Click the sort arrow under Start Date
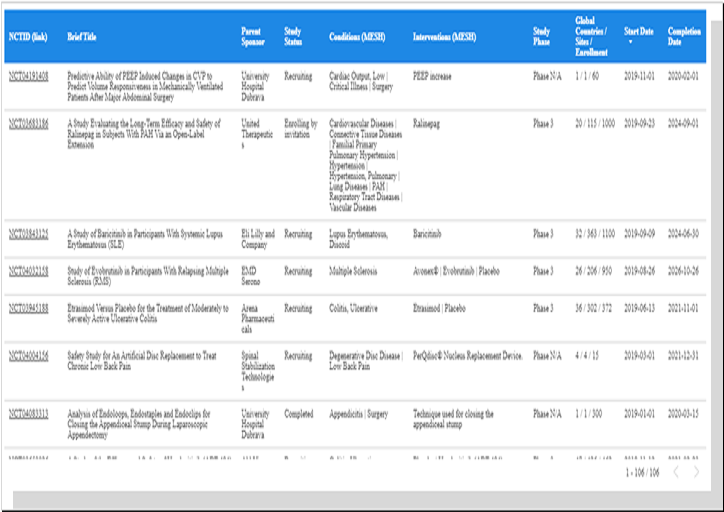724x512 pixels. click(629, 43)
